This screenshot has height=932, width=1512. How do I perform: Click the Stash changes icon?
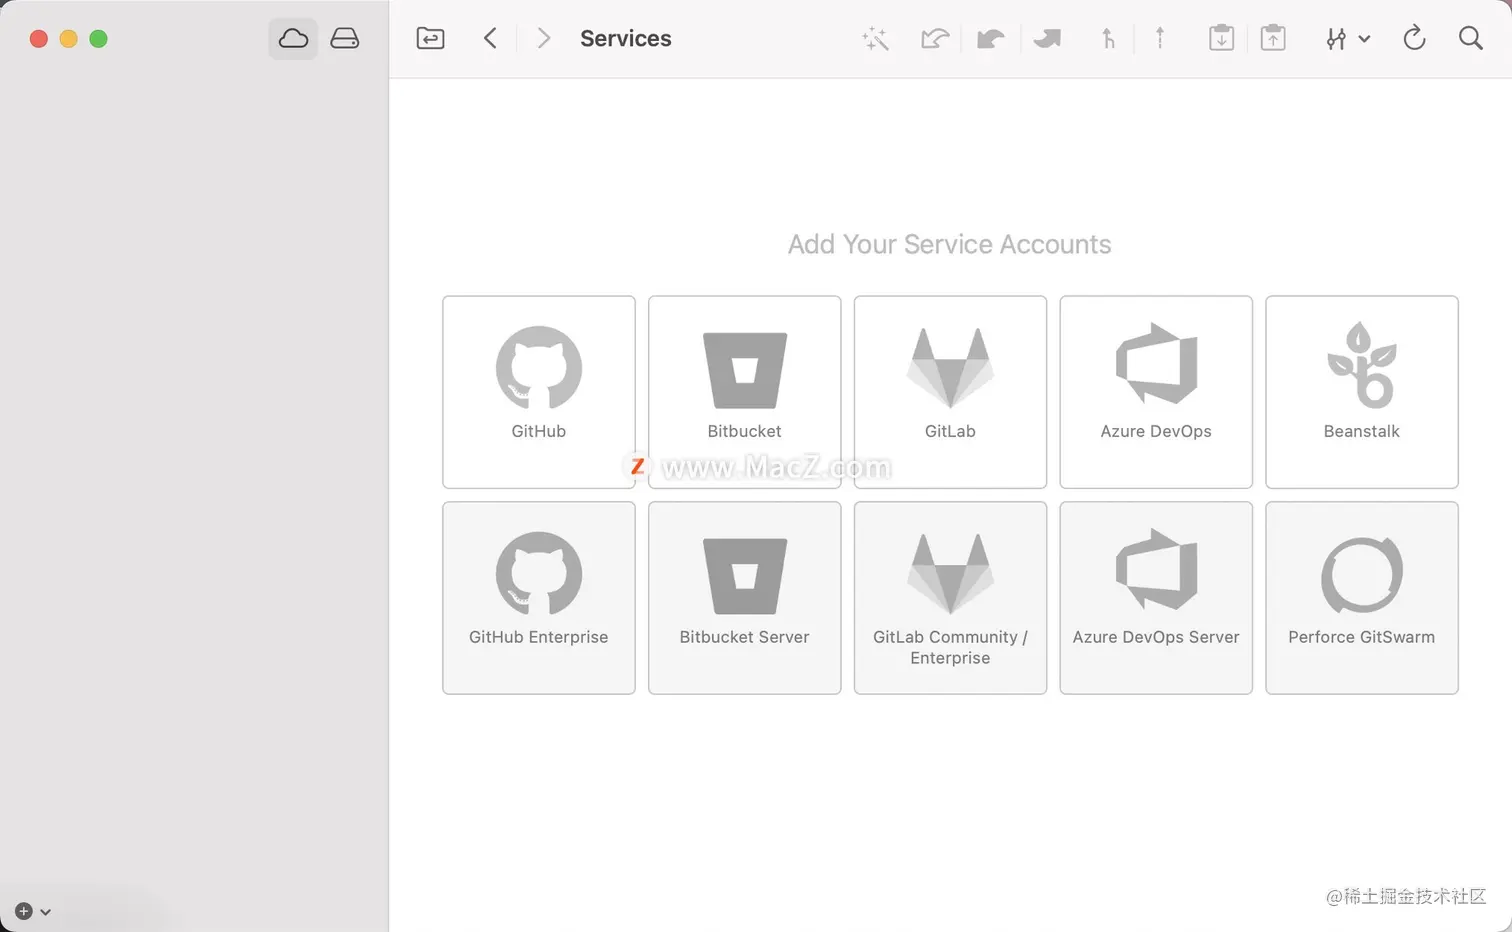click(1221, 39)
